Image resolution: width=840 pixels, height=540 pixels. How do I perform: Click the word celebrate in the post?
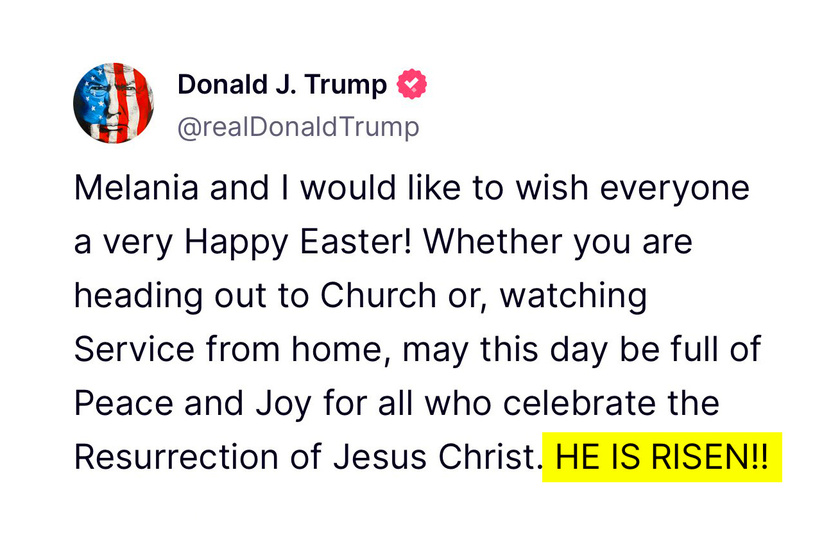point(579,403)
